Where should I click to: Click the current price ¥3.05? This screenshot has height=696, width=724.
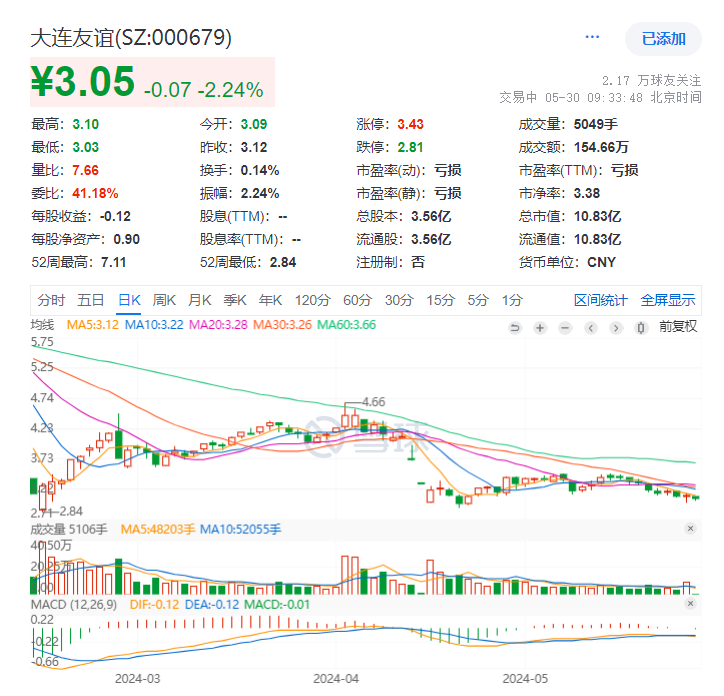[x=83, y=81]
